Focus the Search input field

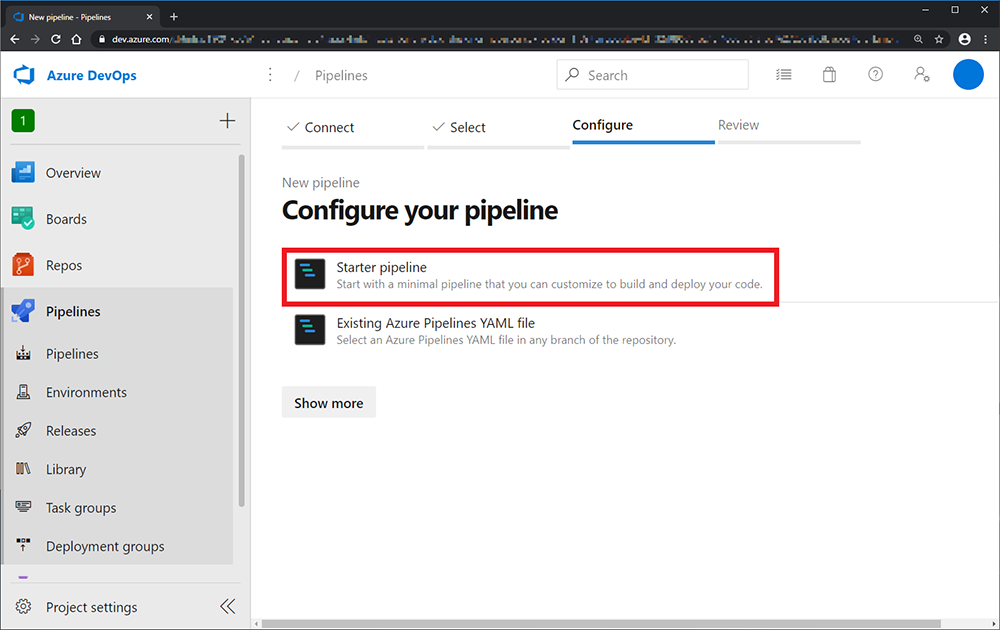[x=652, y=75]
